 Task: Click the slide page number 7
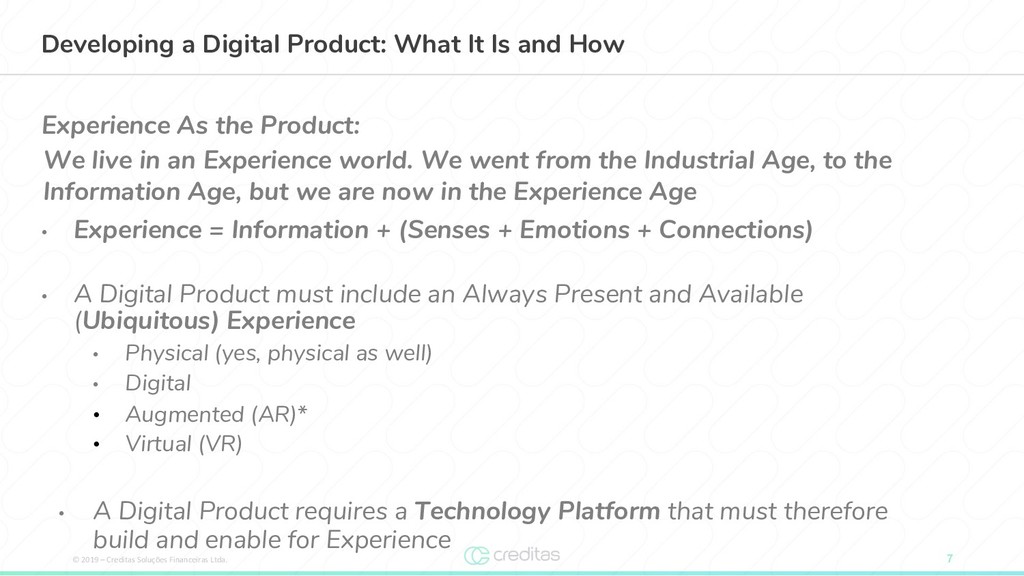pos(950,558)
